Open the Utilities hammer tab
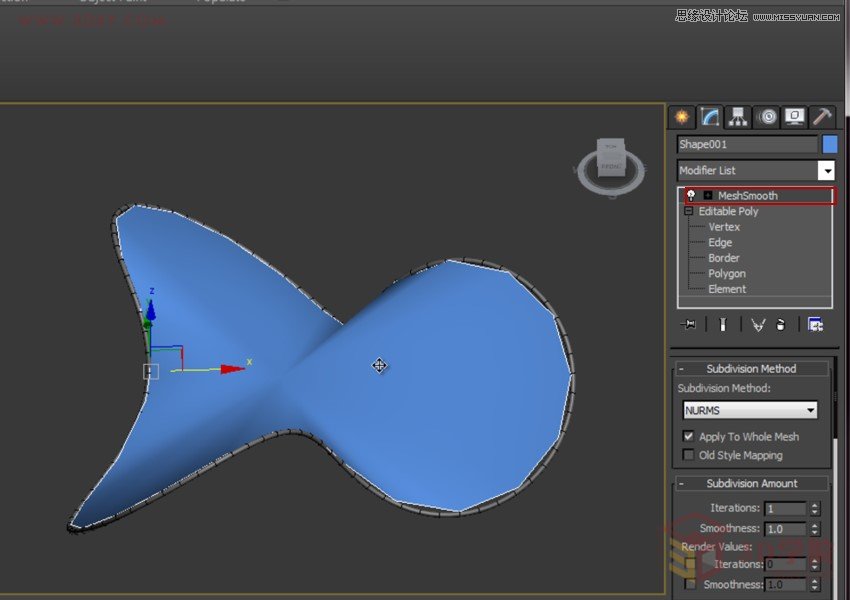The image size is (850, 600). (x=822, y=117)
